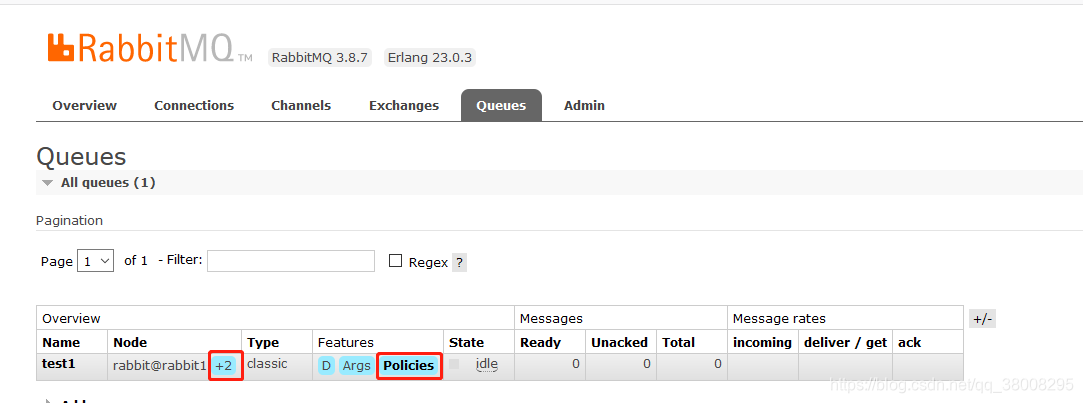Sort queues by Name column header

[60, 342]
